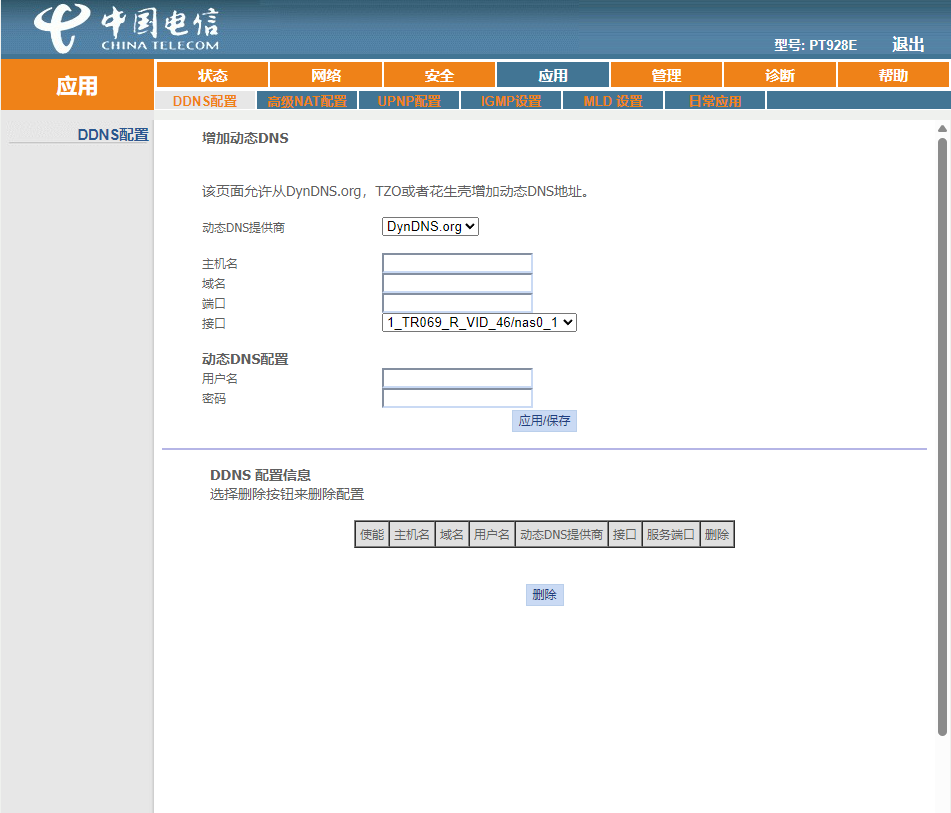This screenshot has height=813, width=951.
Task: Select the 管理 tab
Action: click(666, 74)
